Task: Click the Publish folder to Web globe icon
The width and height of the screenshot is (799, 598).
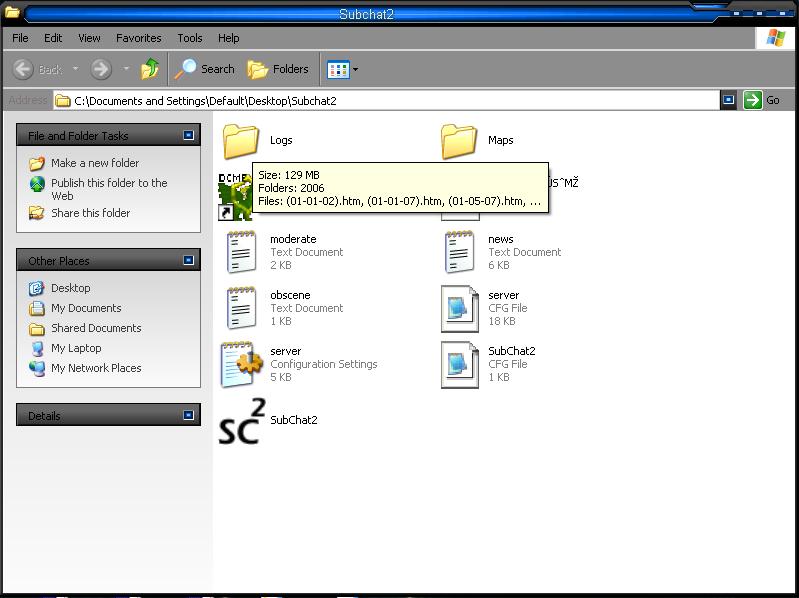Action: coord(37,184)
